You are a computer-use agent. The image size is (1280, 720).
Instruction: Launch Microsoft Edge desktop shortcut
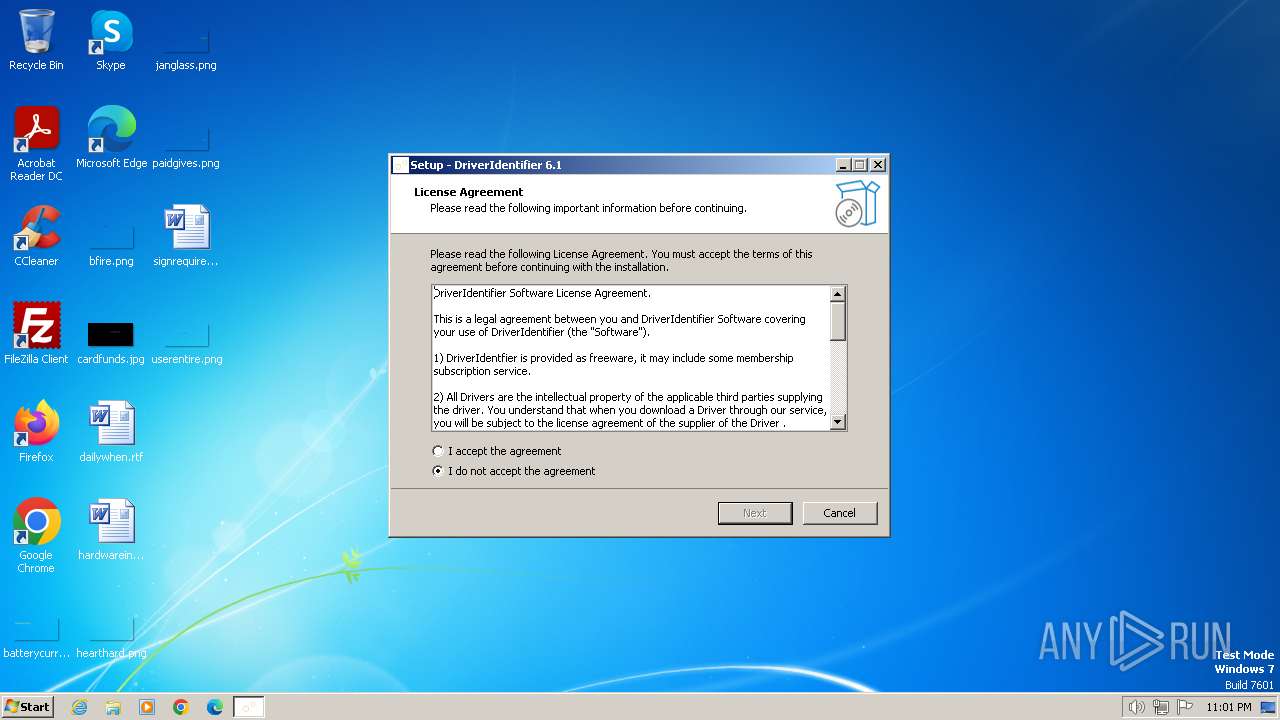tap(111, 138)
